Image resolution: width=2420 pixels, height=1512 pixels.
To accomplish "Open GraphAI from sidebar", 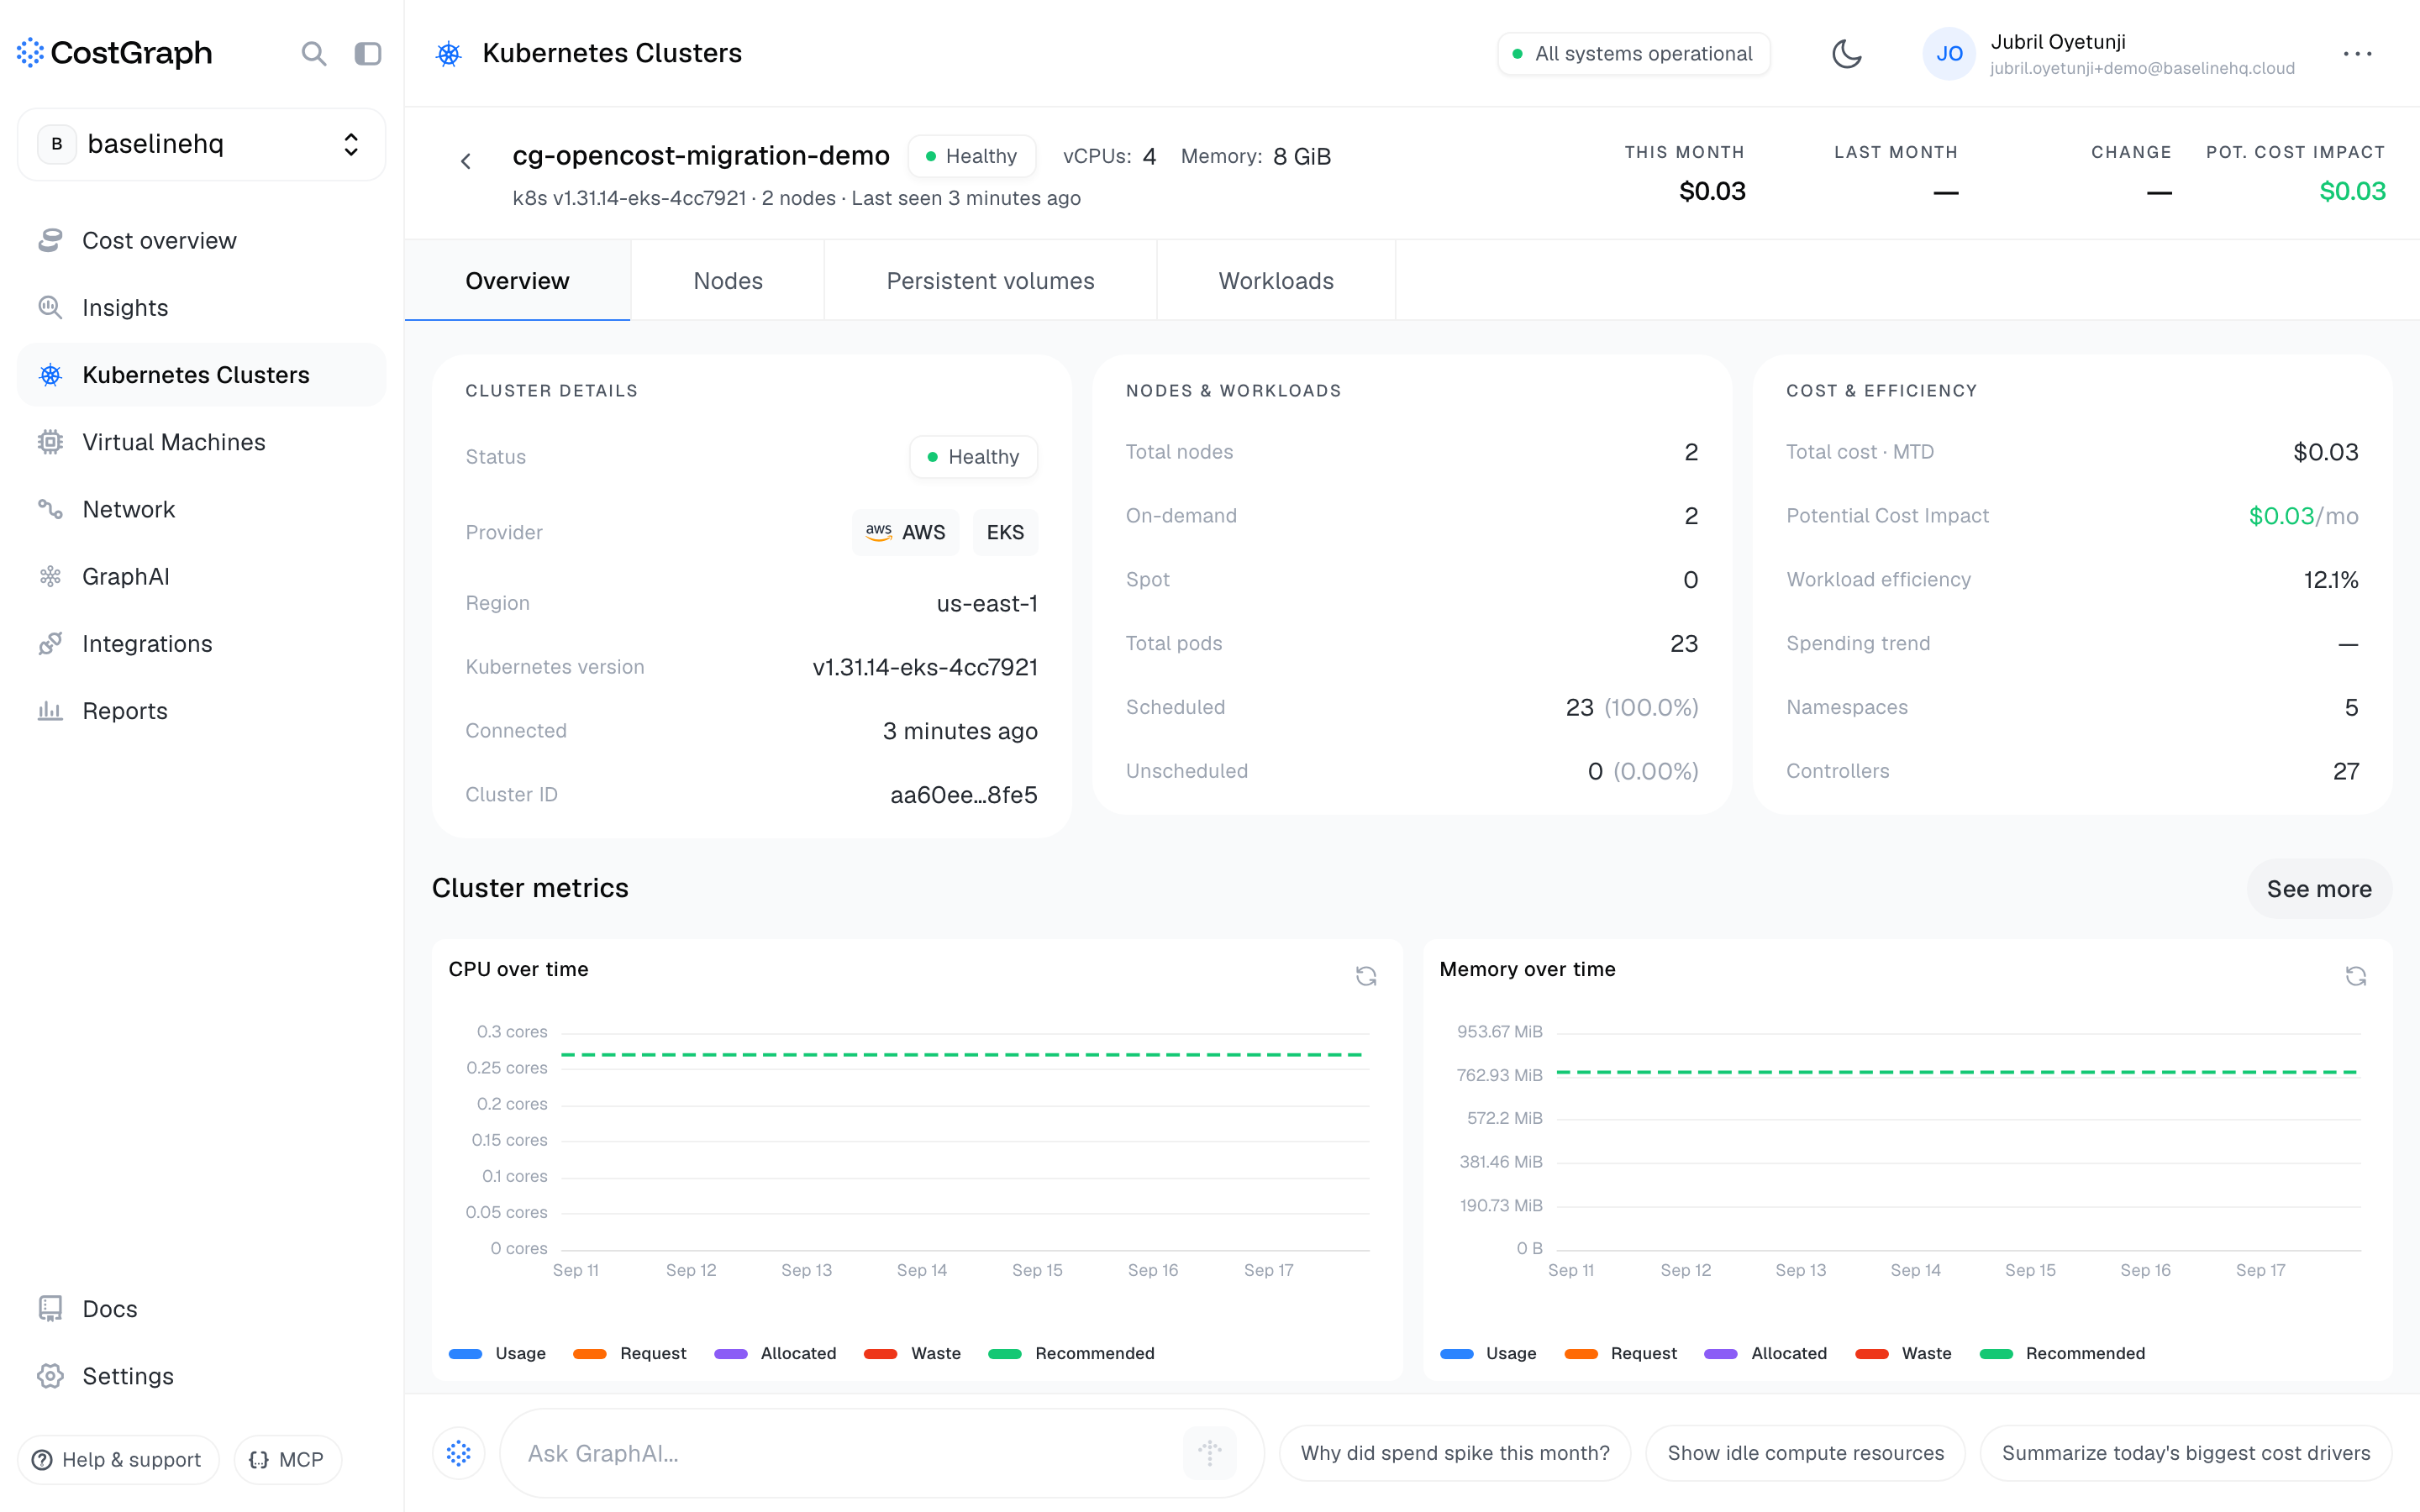I will tap(201, 576).
